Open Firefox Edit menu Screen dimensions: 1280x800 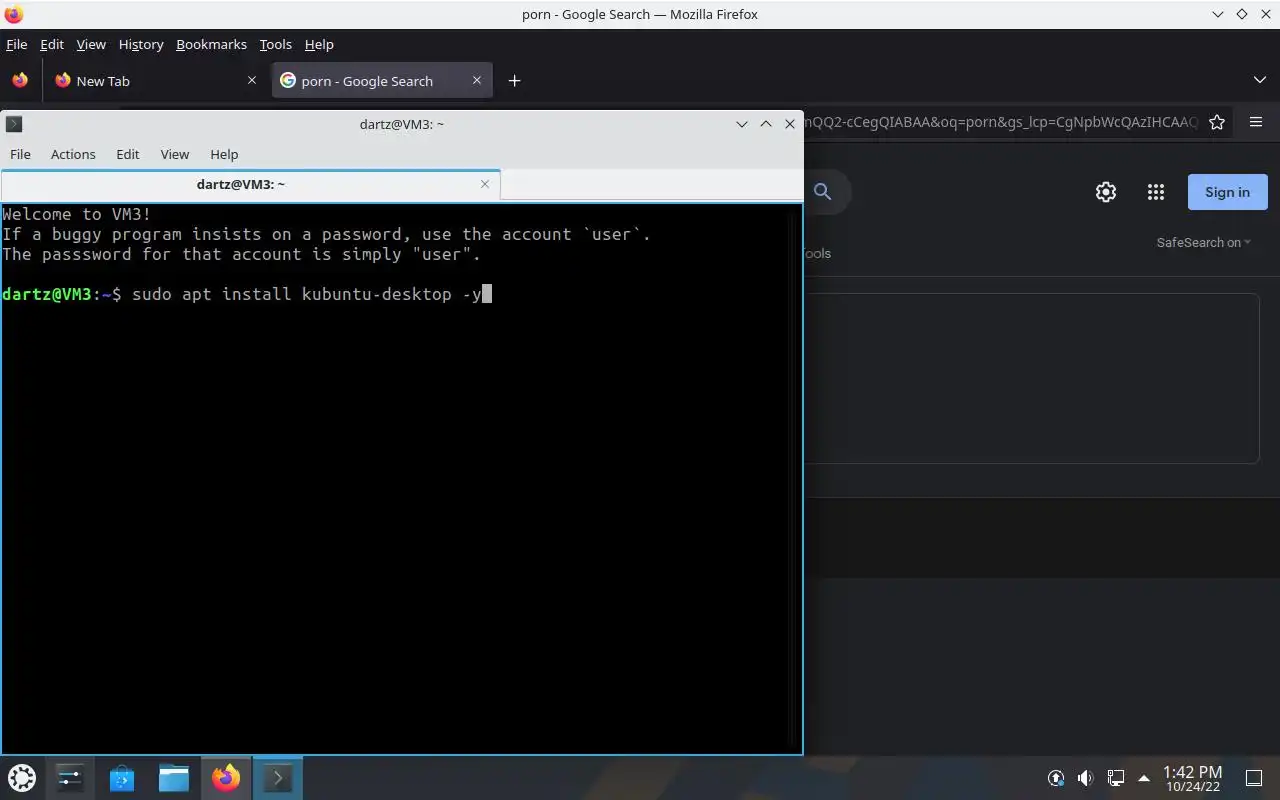coord(52,44)
